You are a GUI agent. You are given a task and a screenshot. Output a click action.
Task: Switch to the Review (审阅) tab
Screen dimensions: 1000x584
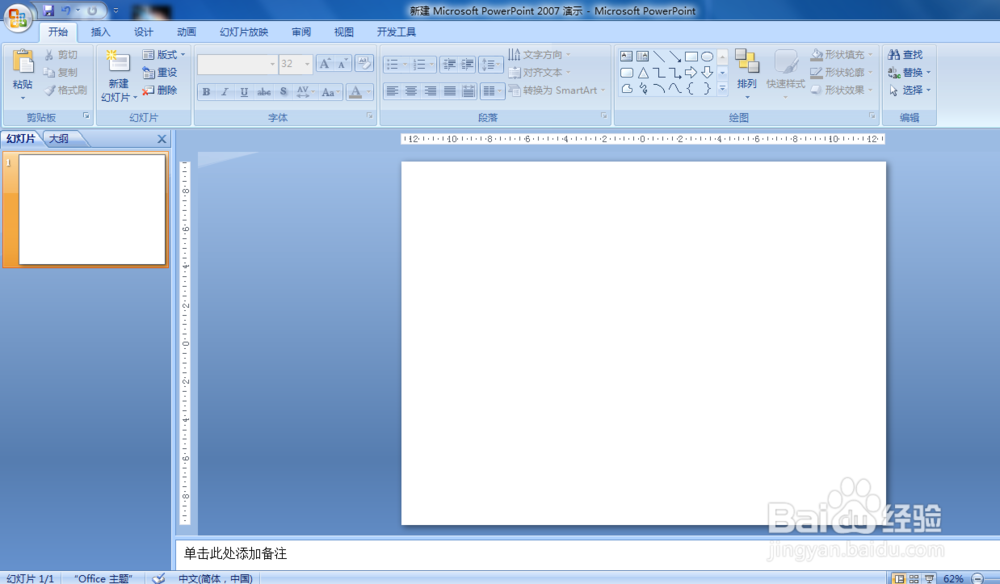(x=301, y=32)
